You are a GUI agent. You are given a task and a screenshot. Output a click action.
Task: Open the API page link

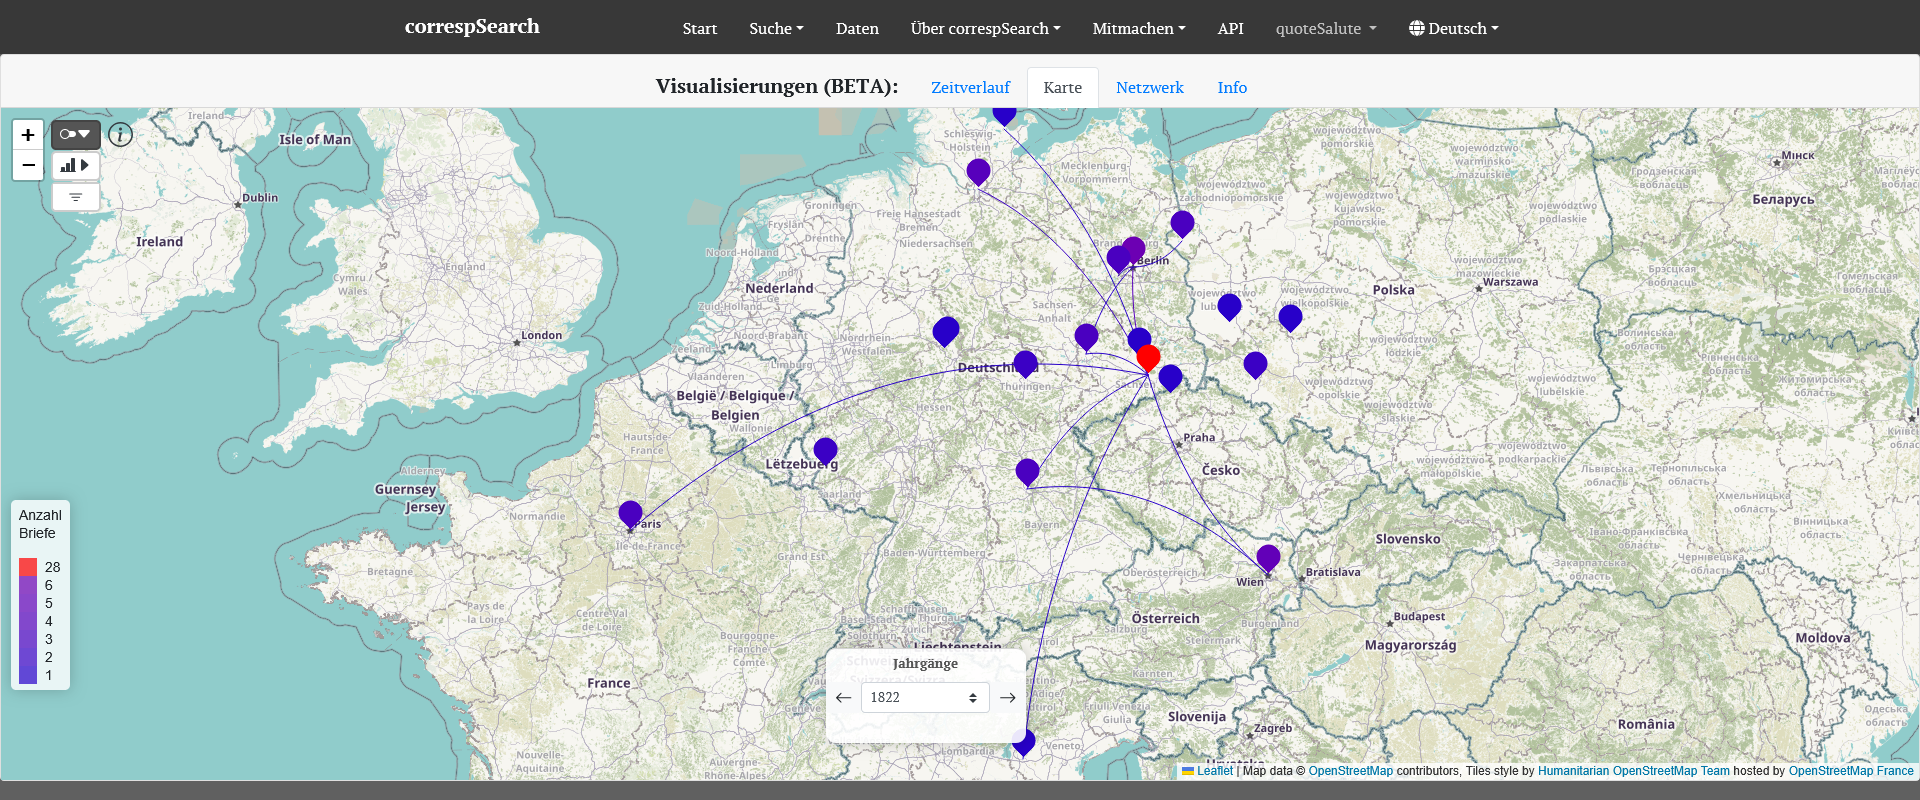point(1230,28)
